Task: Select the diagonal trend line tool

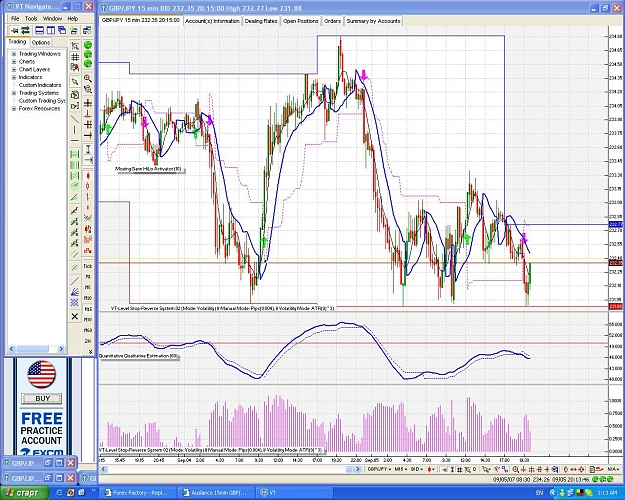Action: tap(75, 119)
